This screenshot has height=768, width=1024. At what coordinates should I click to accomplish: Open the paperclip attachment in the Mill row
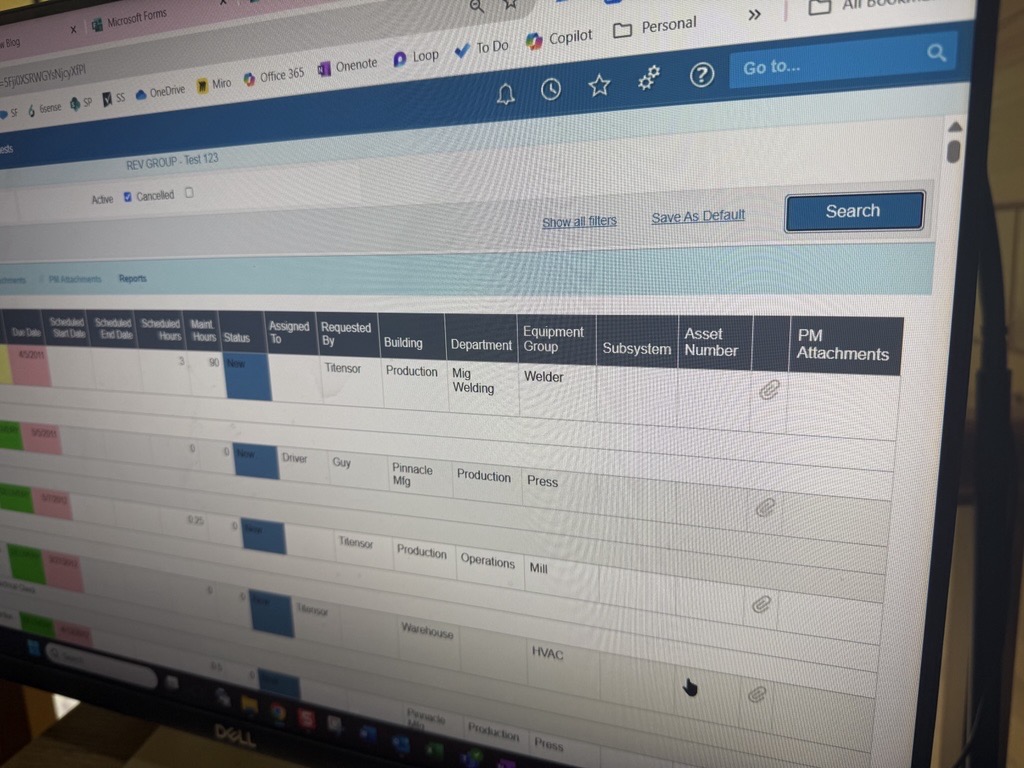pos(761,604)
